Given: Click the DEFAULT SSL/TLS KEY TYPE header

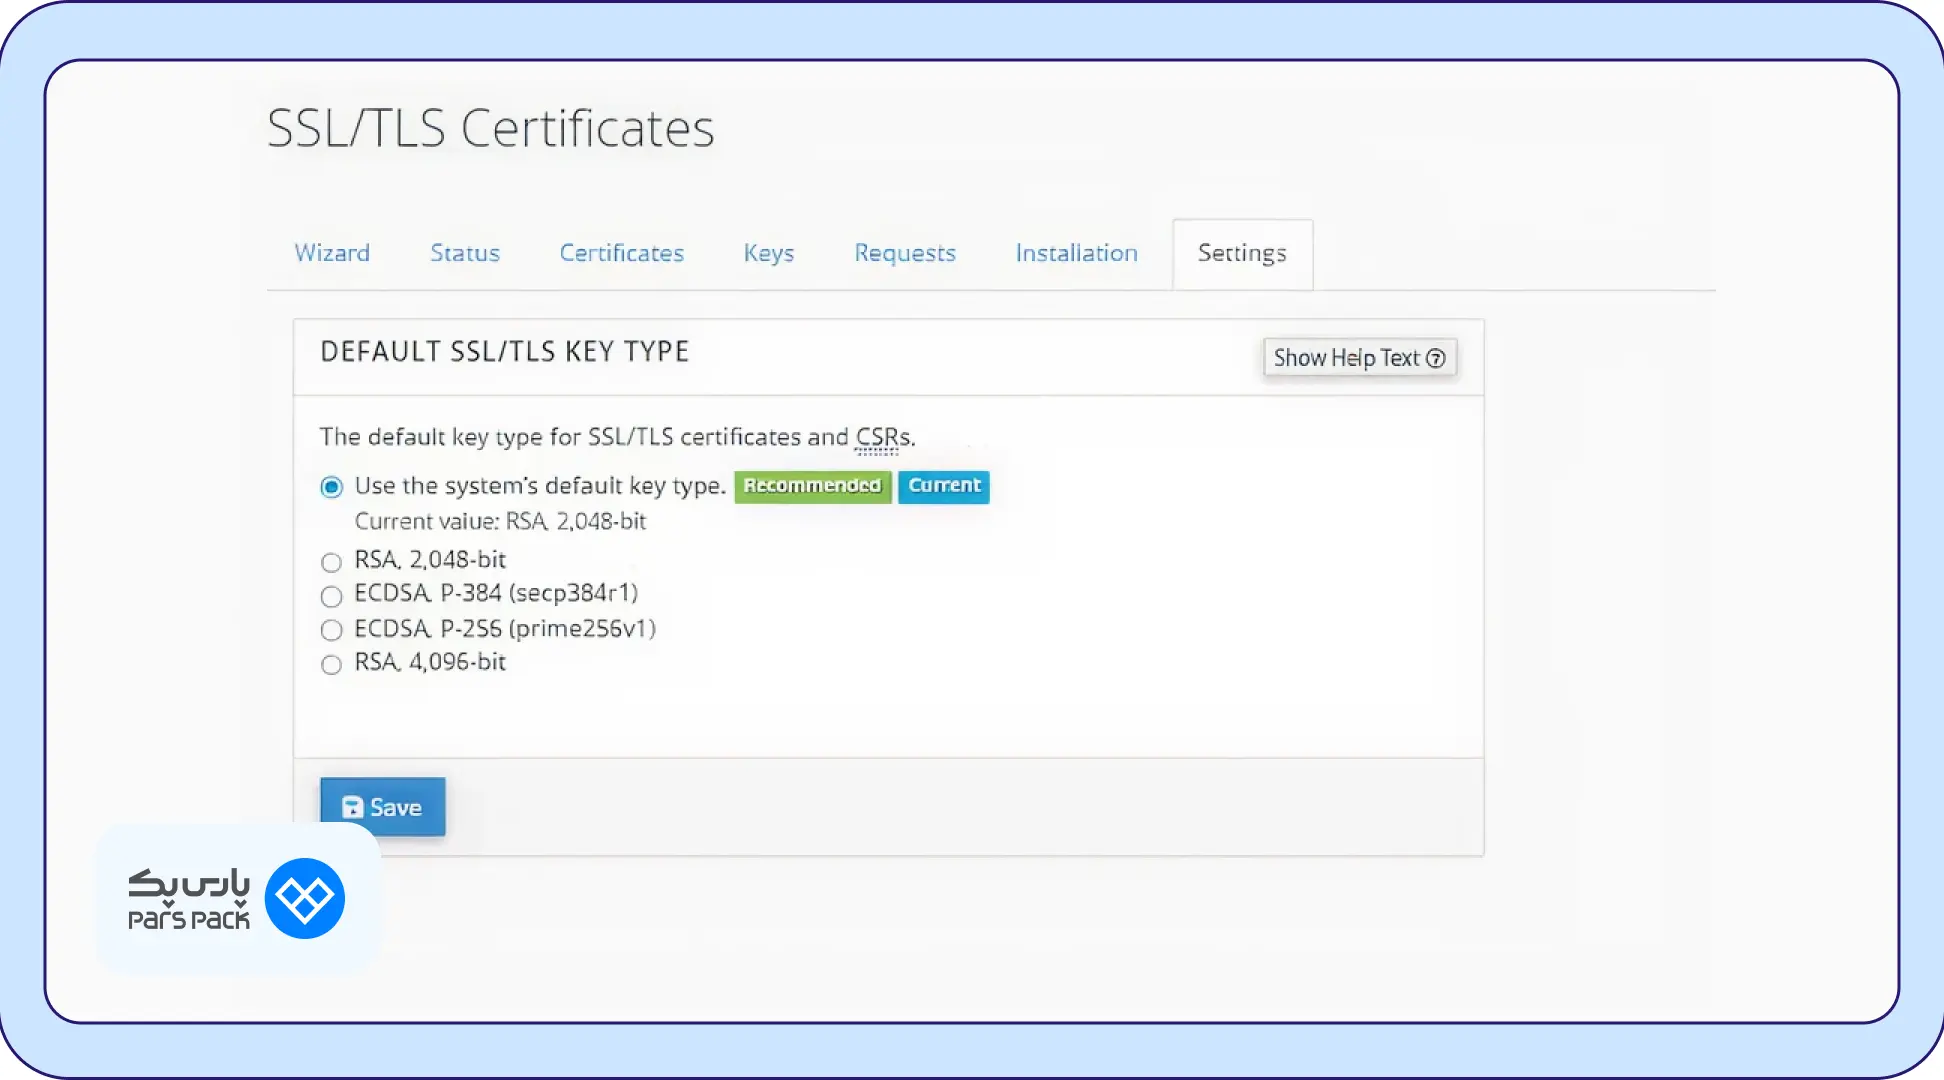Looking at the screenshot, I should tap(505, 352).
